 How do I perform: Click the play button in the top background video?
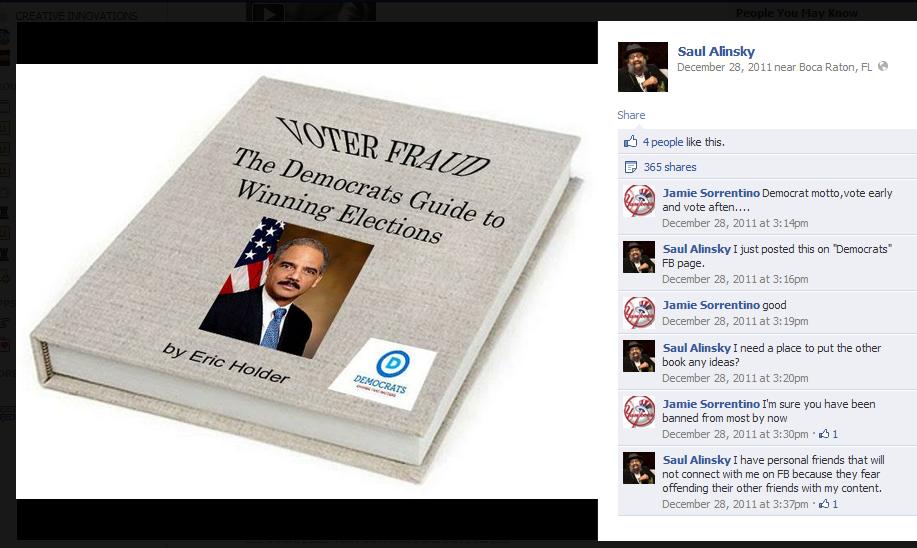point(269,13)
